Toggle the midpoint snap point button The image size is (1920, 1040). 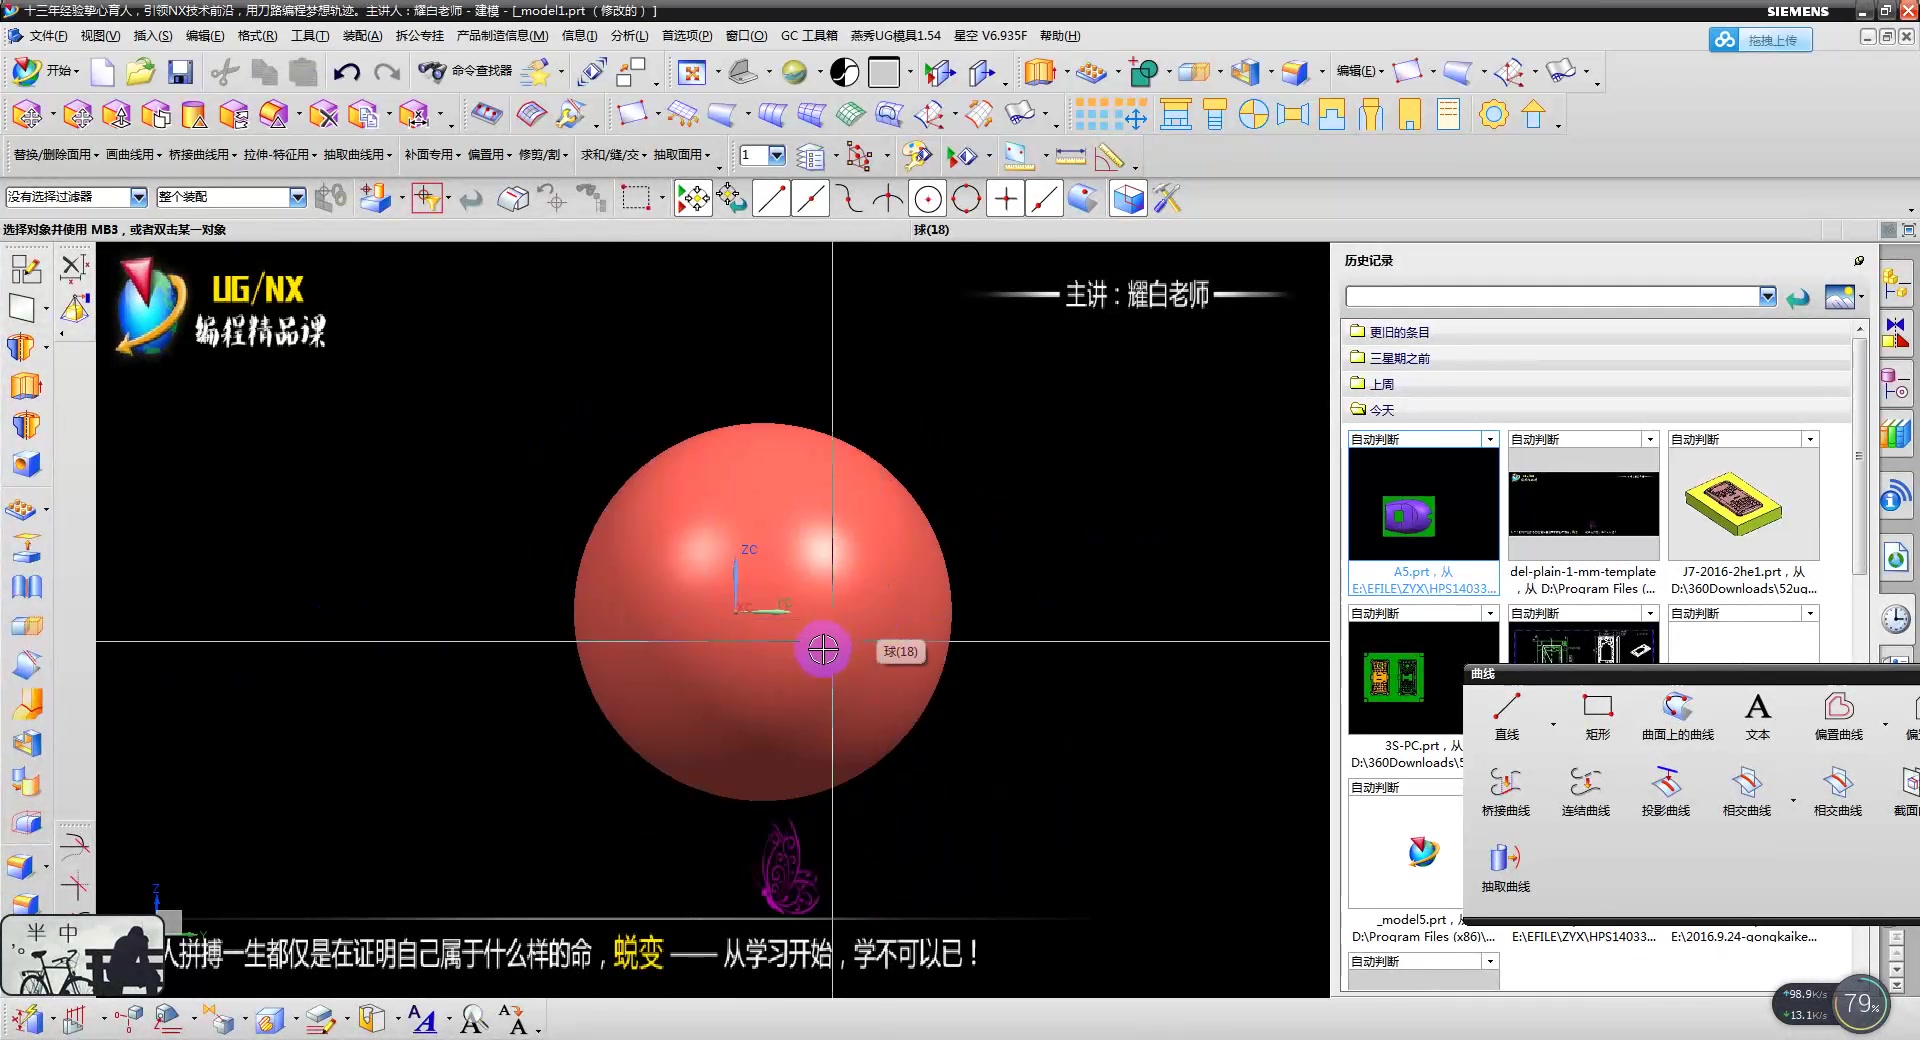[x=810, y=199]
